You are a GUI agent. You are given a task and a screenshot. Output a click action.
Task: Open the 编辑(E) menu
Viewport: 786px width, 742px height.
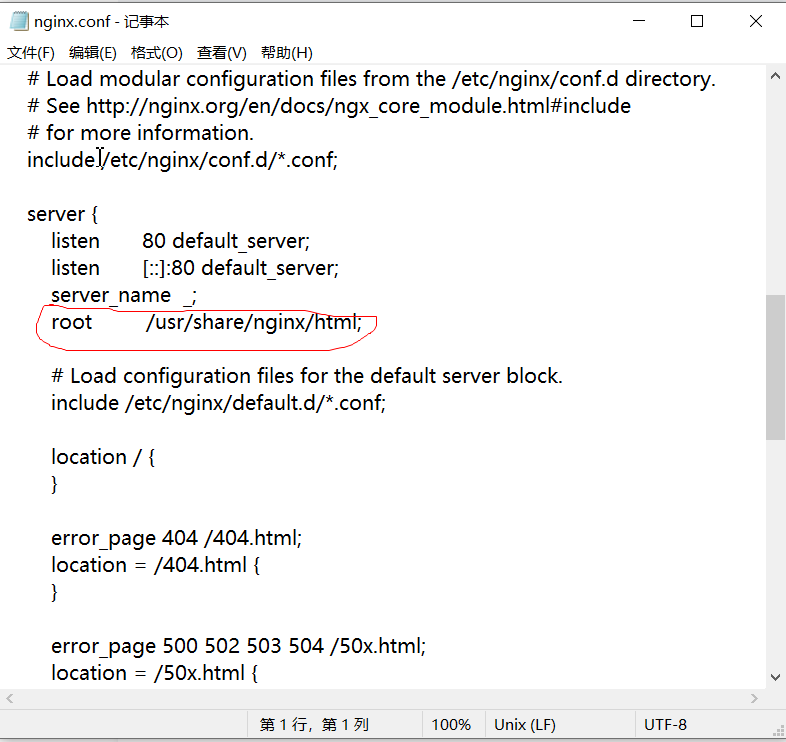(93, 53)
